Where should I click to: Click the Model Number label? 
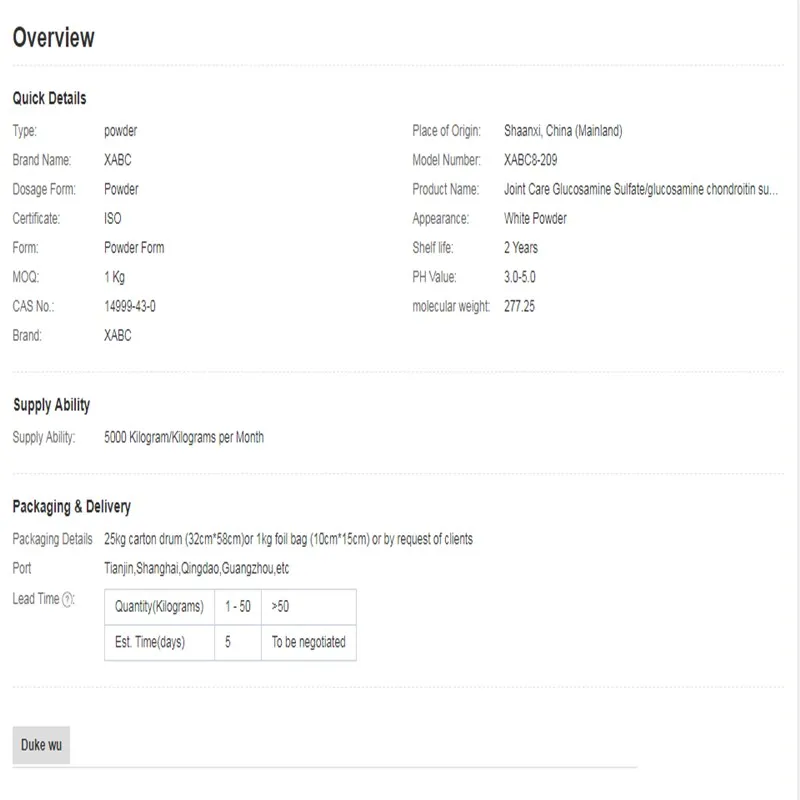[x=446, y=160]
